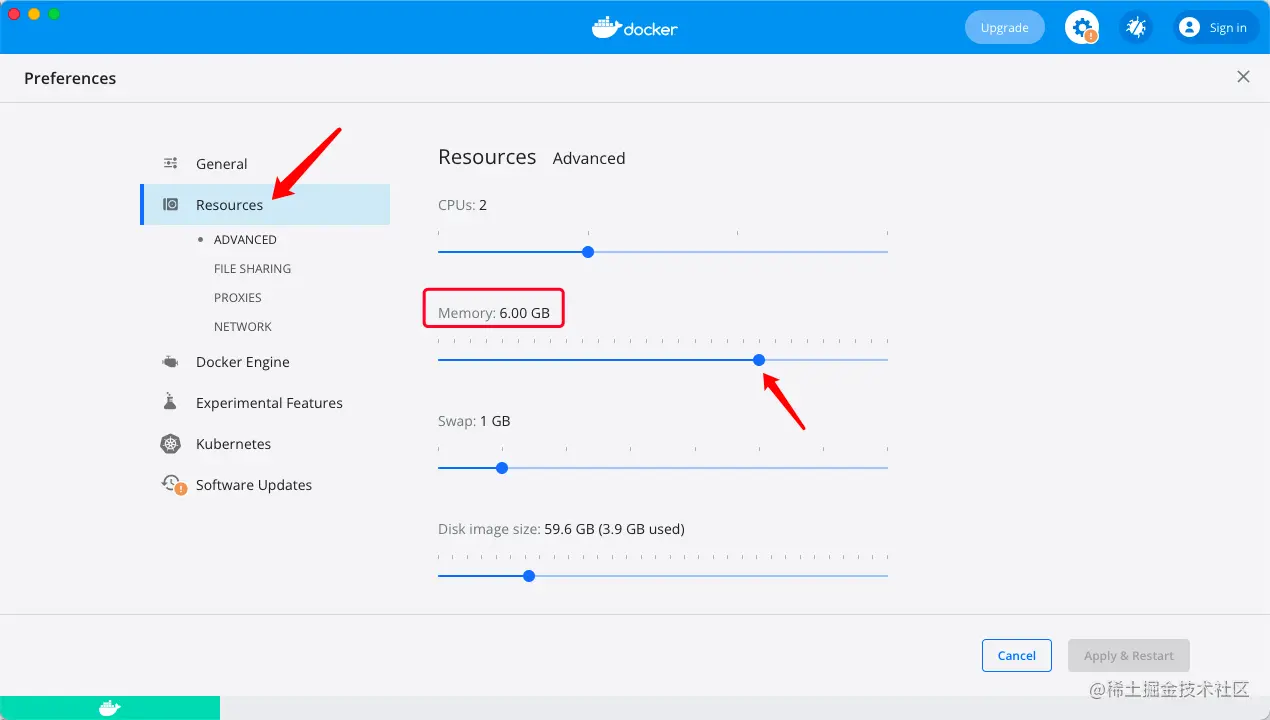Click the General sidebar icon

tap(171, 164)
